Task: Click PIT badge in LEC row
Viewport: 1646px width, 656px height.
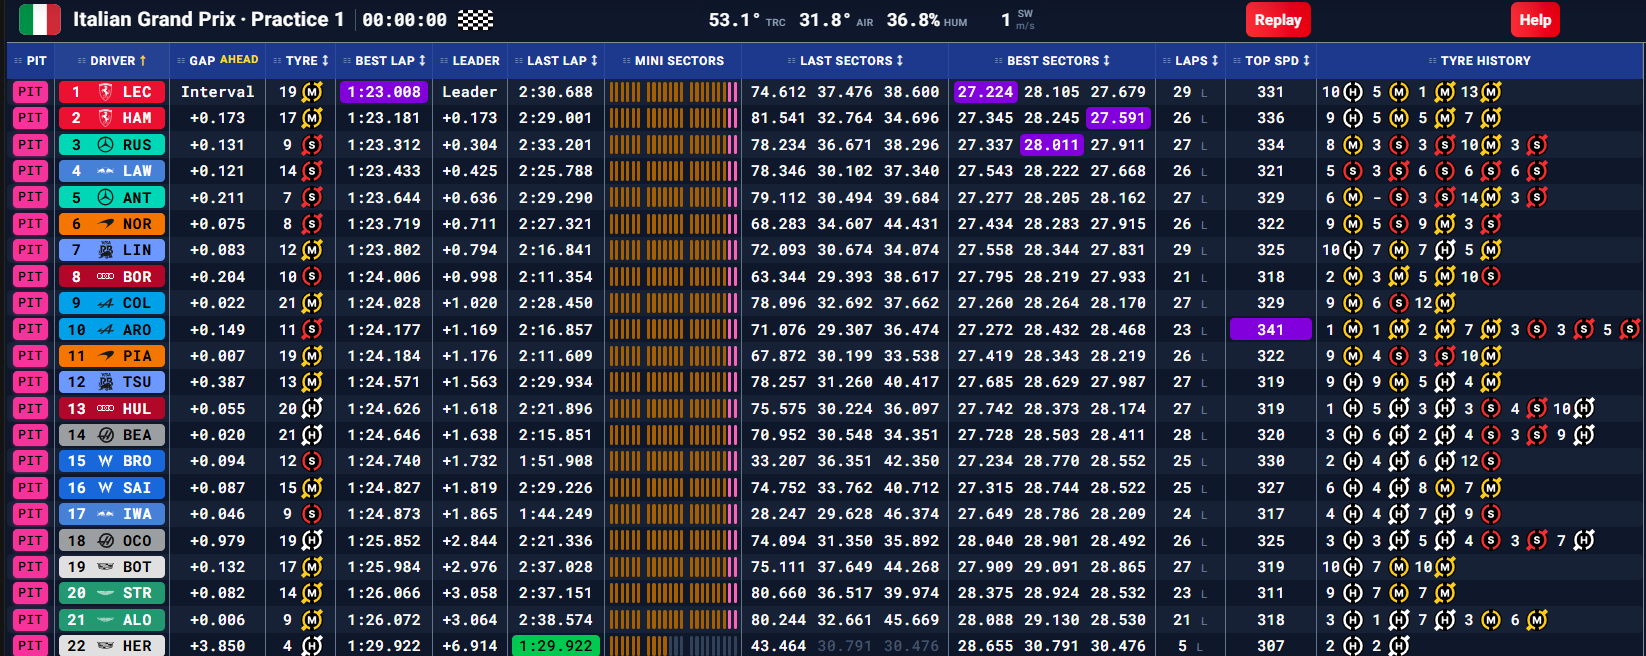Action: coord(30,92)
